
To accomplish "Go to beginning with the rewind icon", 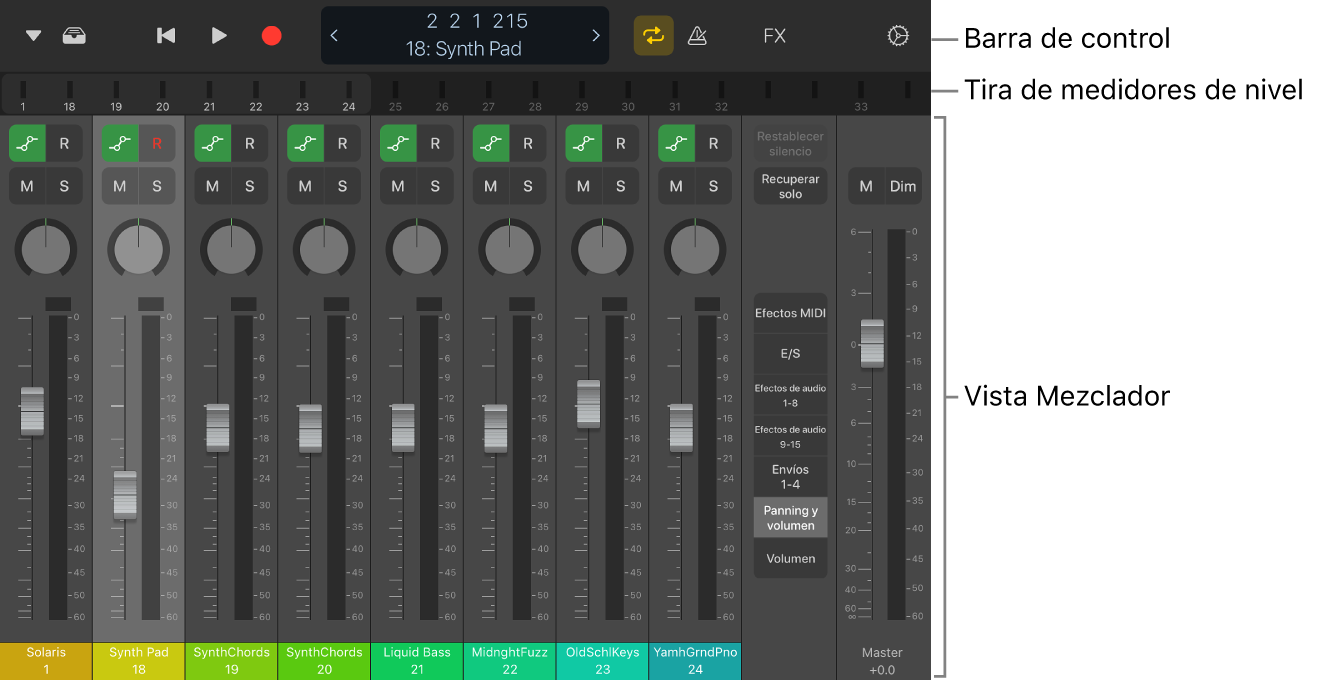I will point(166,36).
